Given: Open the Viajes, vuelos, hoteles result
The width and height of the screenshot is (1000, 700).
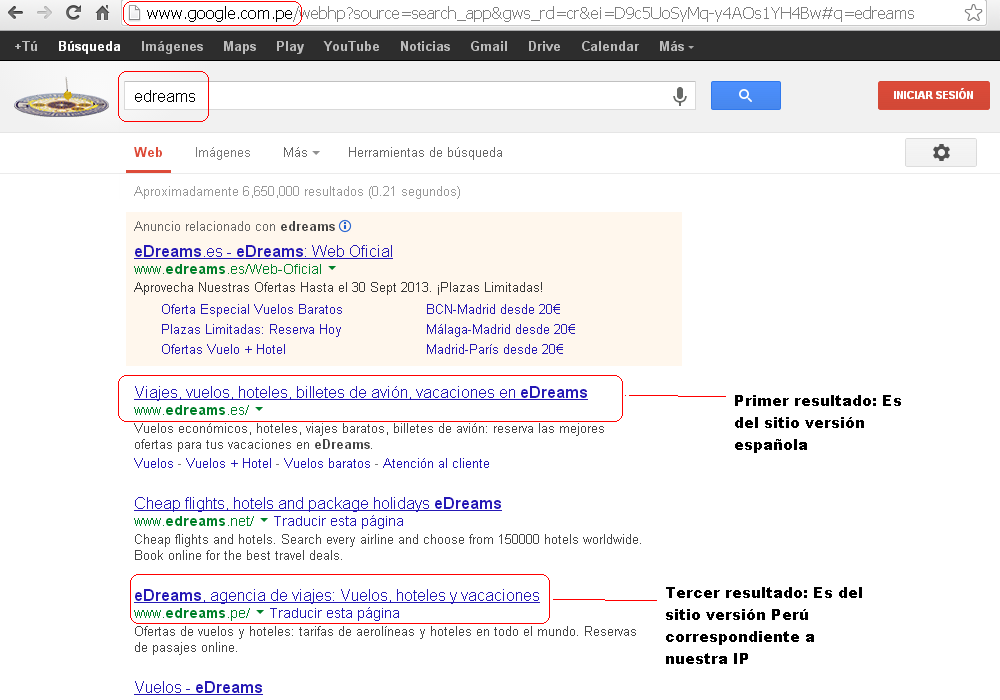Looking at the screenshot, I should 361,393.
